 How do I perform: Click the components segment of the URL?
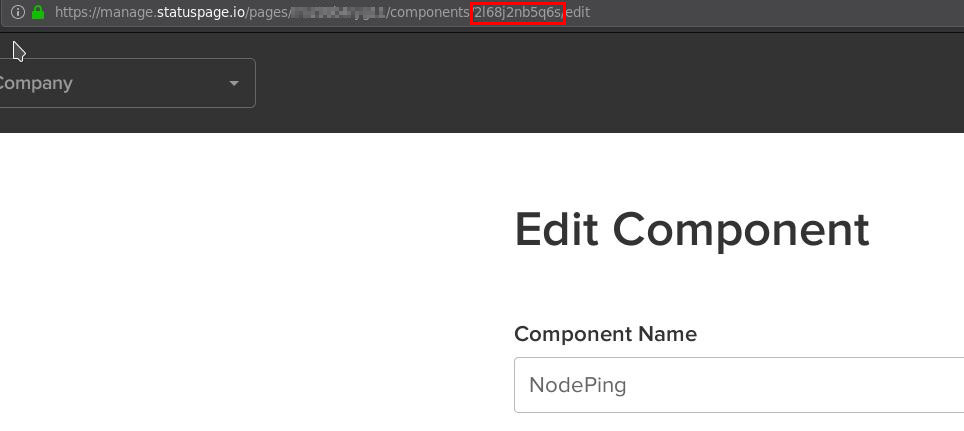[429, 13]
